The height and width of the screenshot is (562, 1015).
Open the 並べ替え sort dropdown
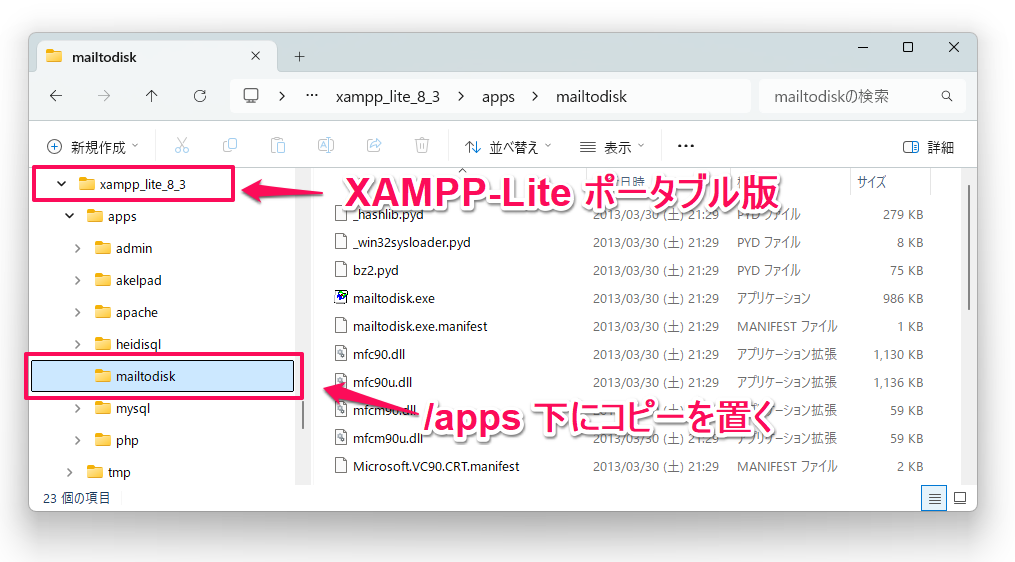(x=508, y=147)
